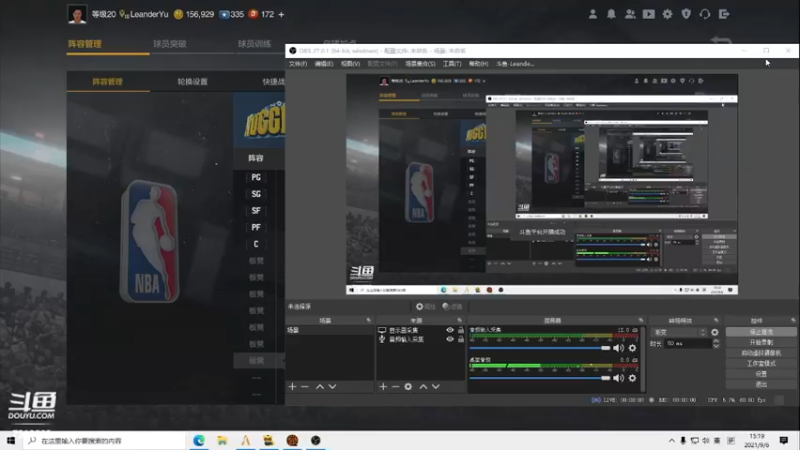
Task: Decrease transition duration with down arrow
Action: pos(716,346)
